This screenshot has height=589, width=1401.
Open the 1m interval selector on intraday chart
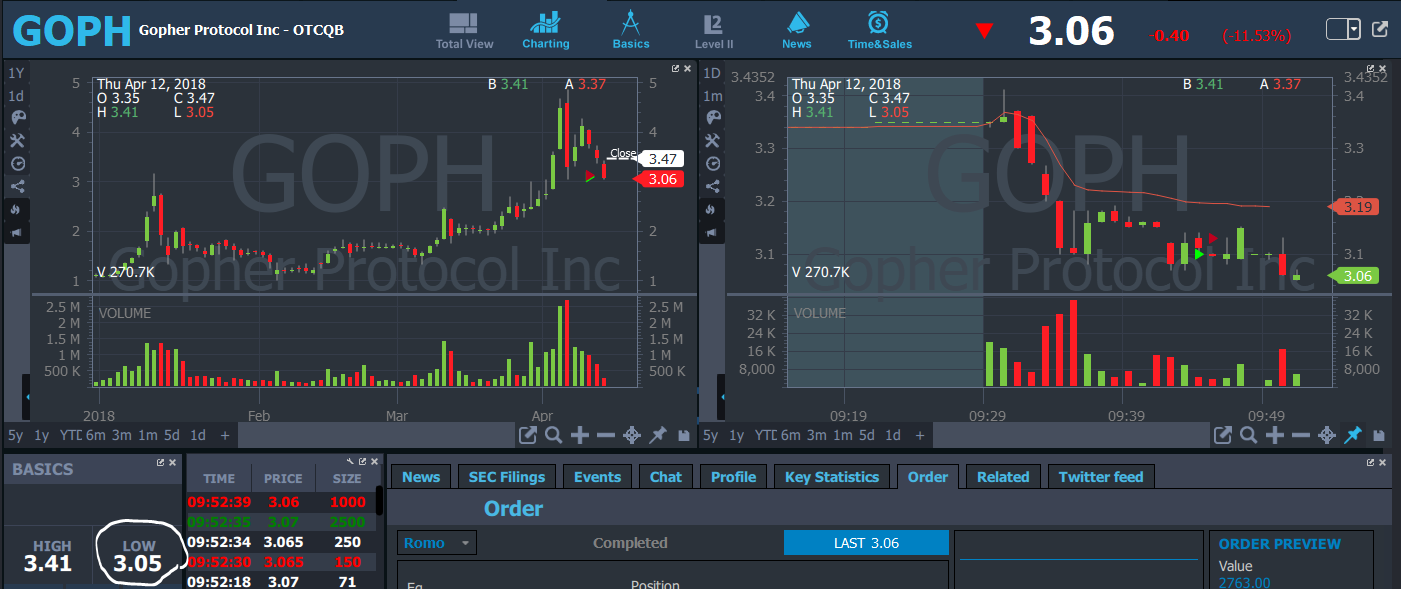(712, 96)
